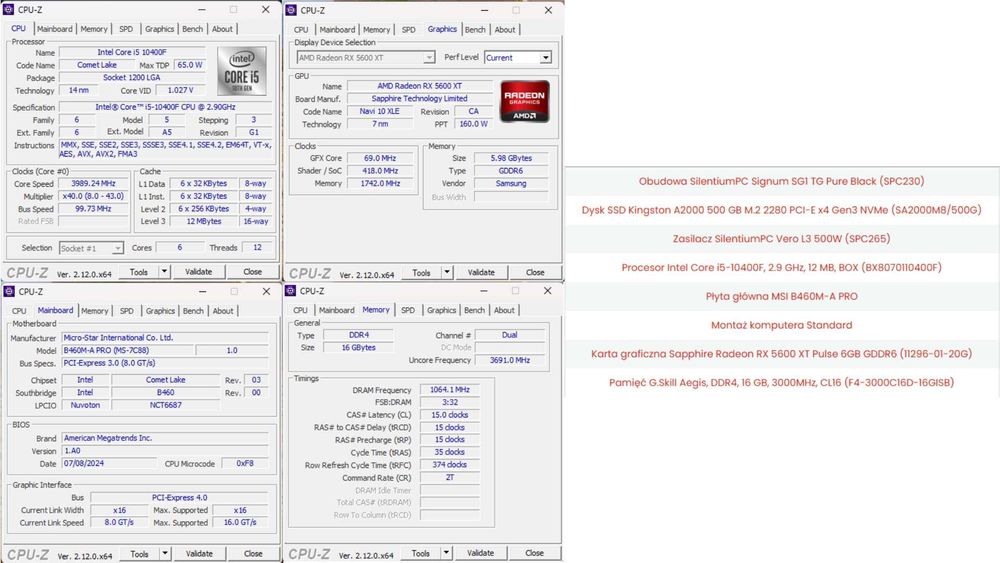
Task: Expand the Tools arrow in the Memory window
Action: tap(446, 553)
